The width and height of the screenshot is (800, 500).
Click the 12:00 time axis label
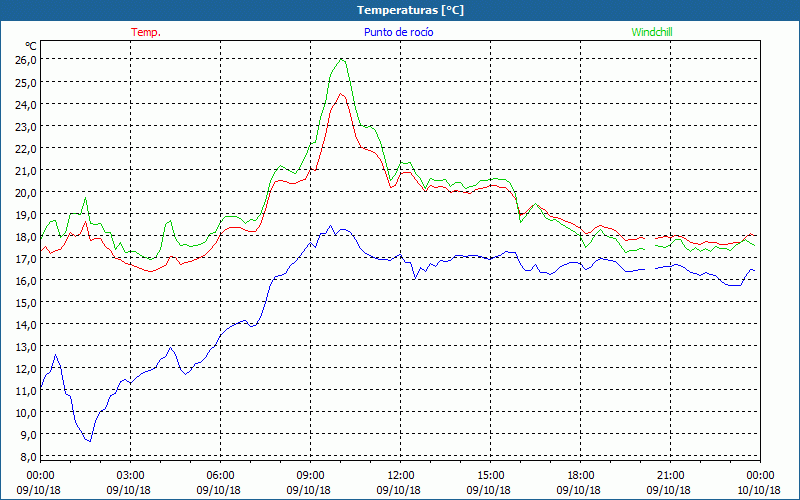click(401, 476)
